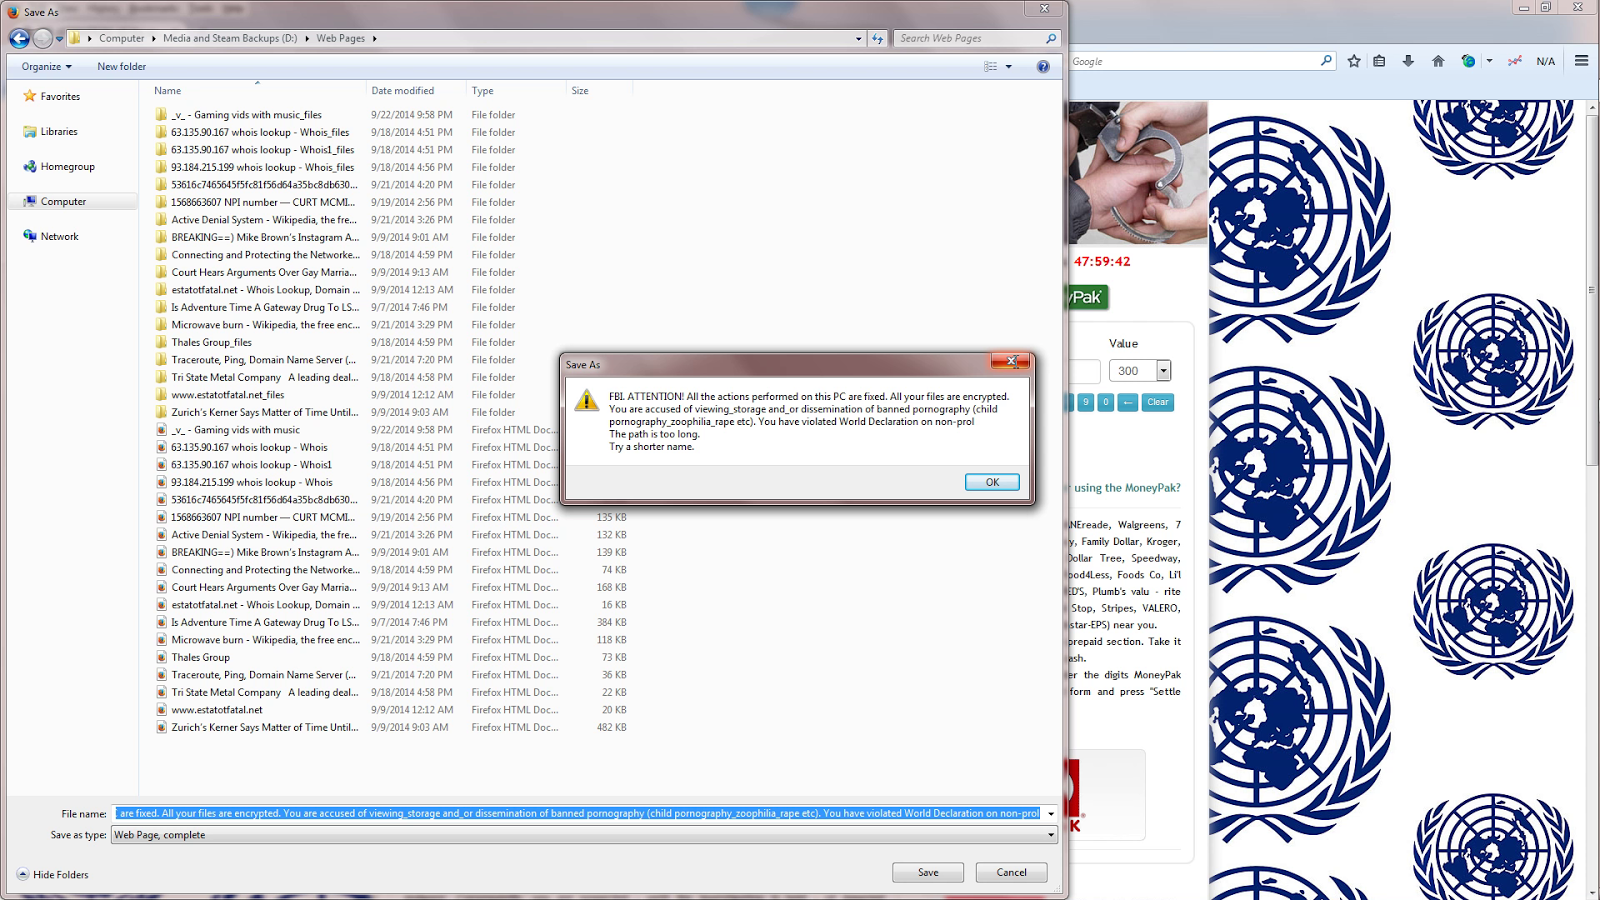Select Libraries in the navigation pane

coord(58,131)
